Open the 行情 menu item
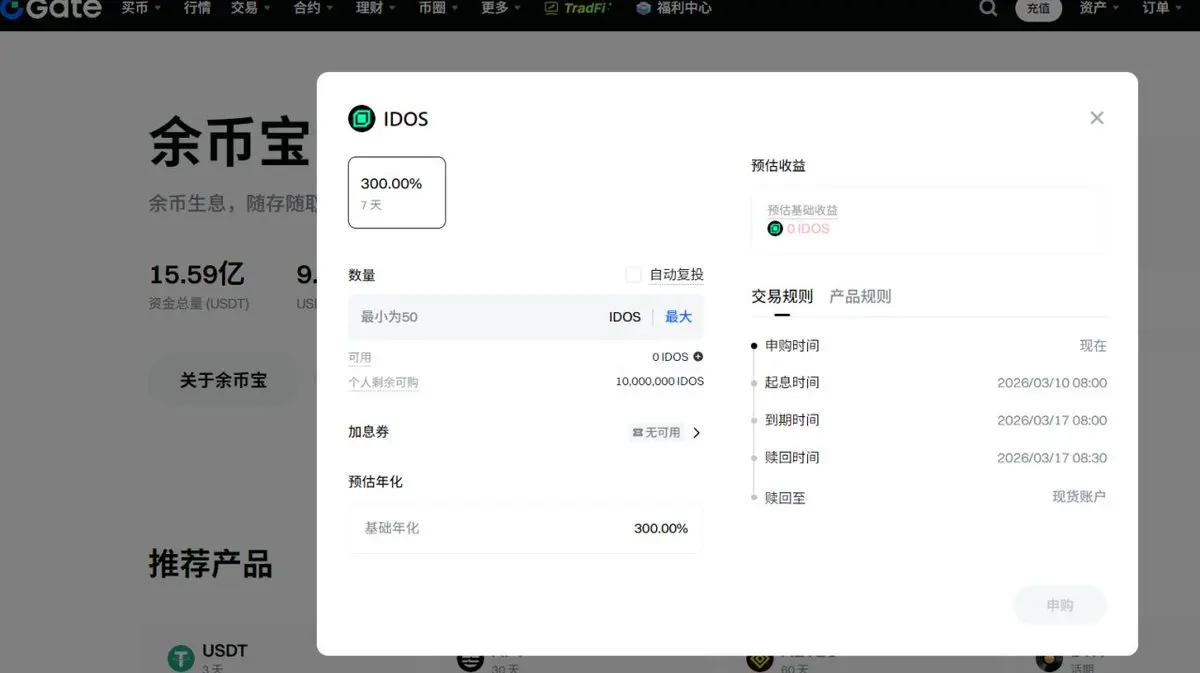 tap(197, 8)
